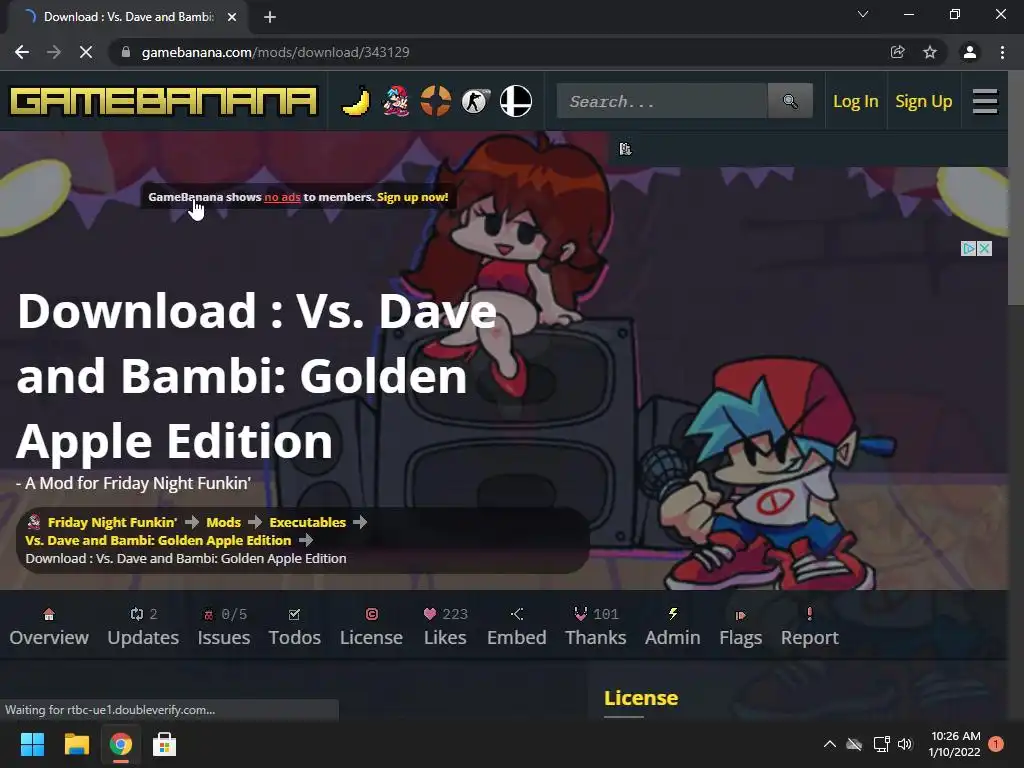Open Executables breadcrumb link

[308, 522]
